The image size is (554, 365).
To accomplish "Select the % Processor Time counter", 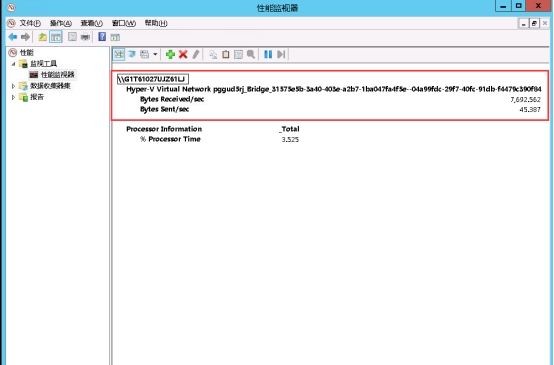I will [x=170, y=139].
